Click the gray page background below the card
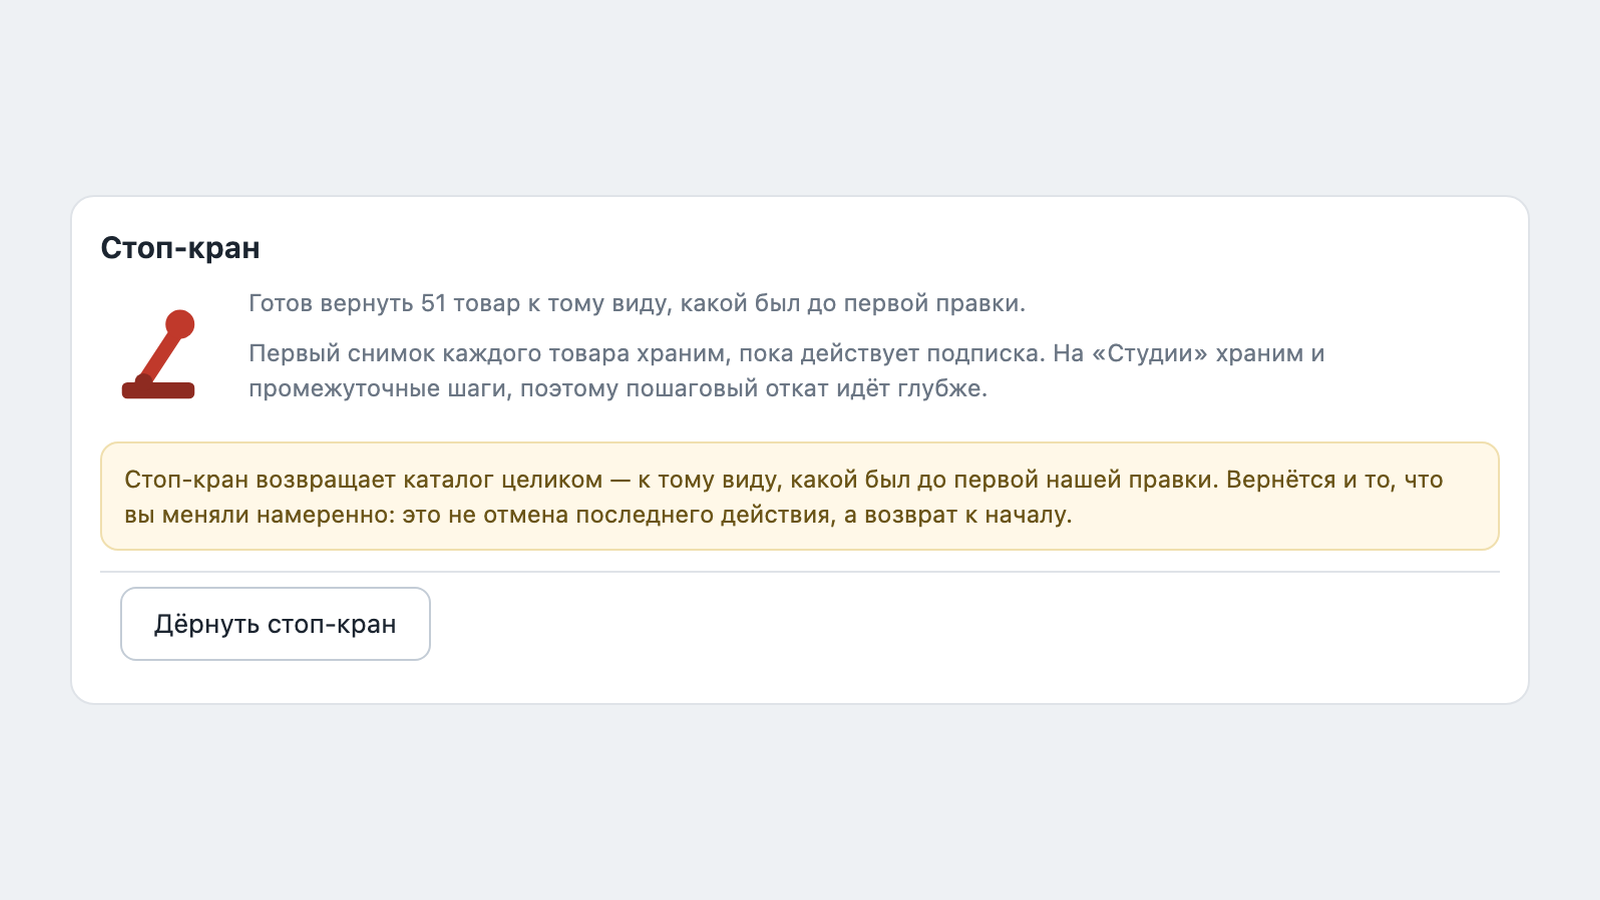Image resolution: width=1600 pixels, height=900 pixels. 800,800
